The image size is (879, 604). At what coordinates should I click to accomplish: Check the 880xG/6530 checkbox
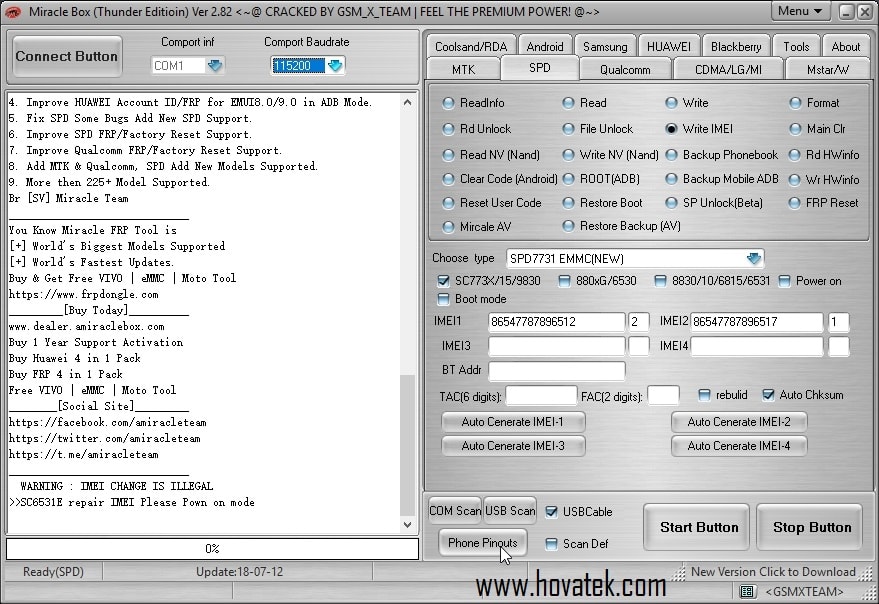coord(565,281)
